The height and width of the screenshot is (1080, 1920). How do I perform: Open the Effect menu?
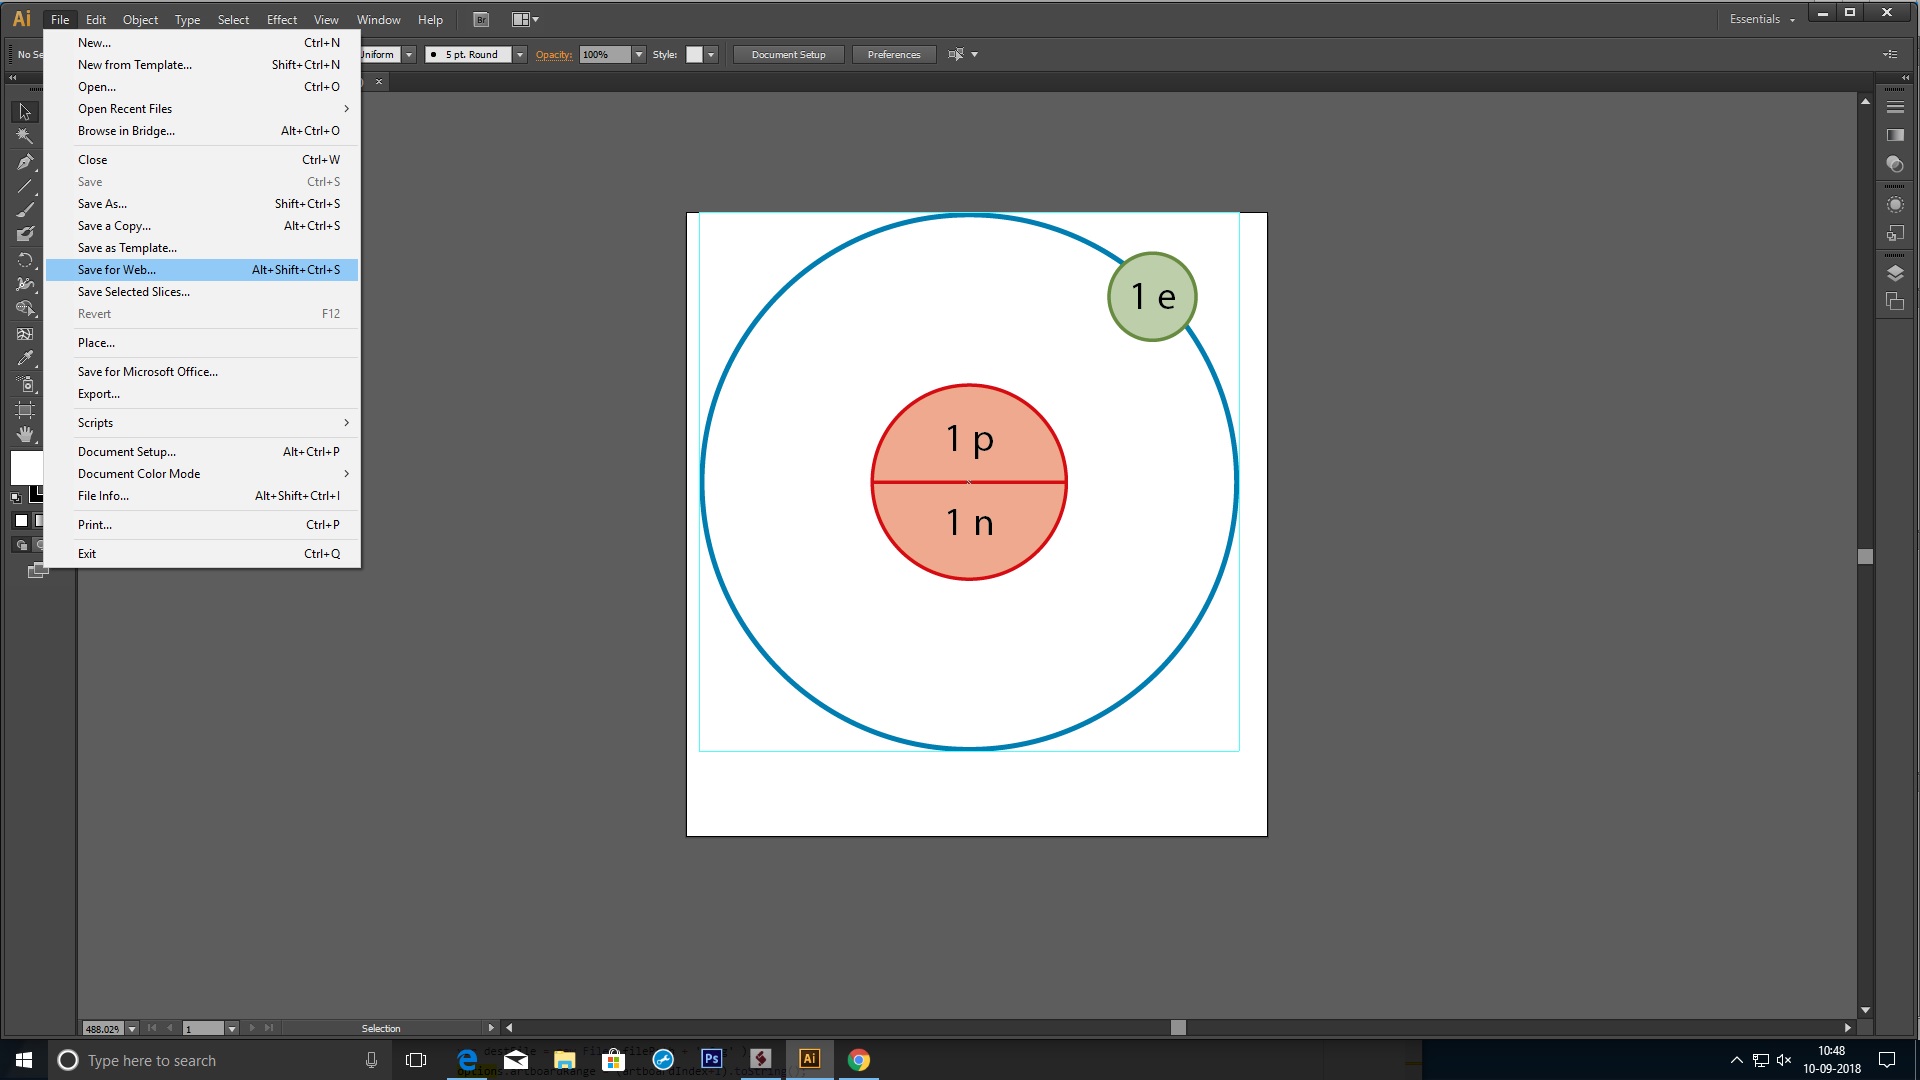coord(282,19)
